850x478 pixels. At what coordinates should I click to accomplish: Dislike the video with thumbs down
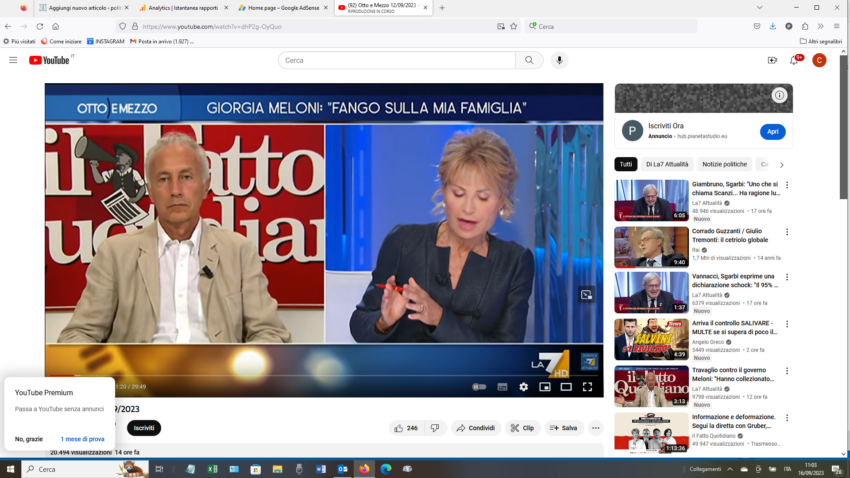click(x=435, y=428)
